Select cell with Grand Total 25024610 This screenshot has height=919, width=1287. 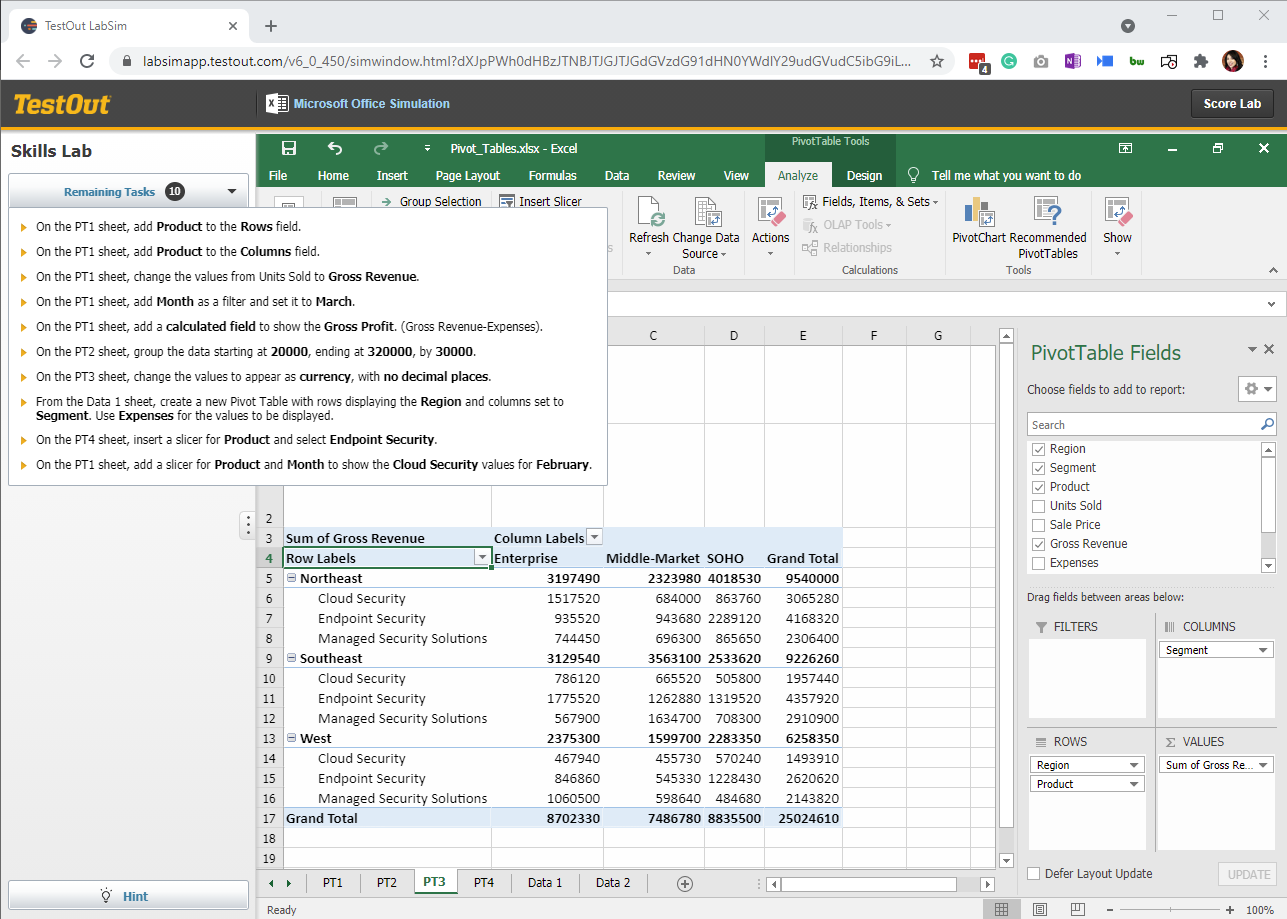(803, 818)
